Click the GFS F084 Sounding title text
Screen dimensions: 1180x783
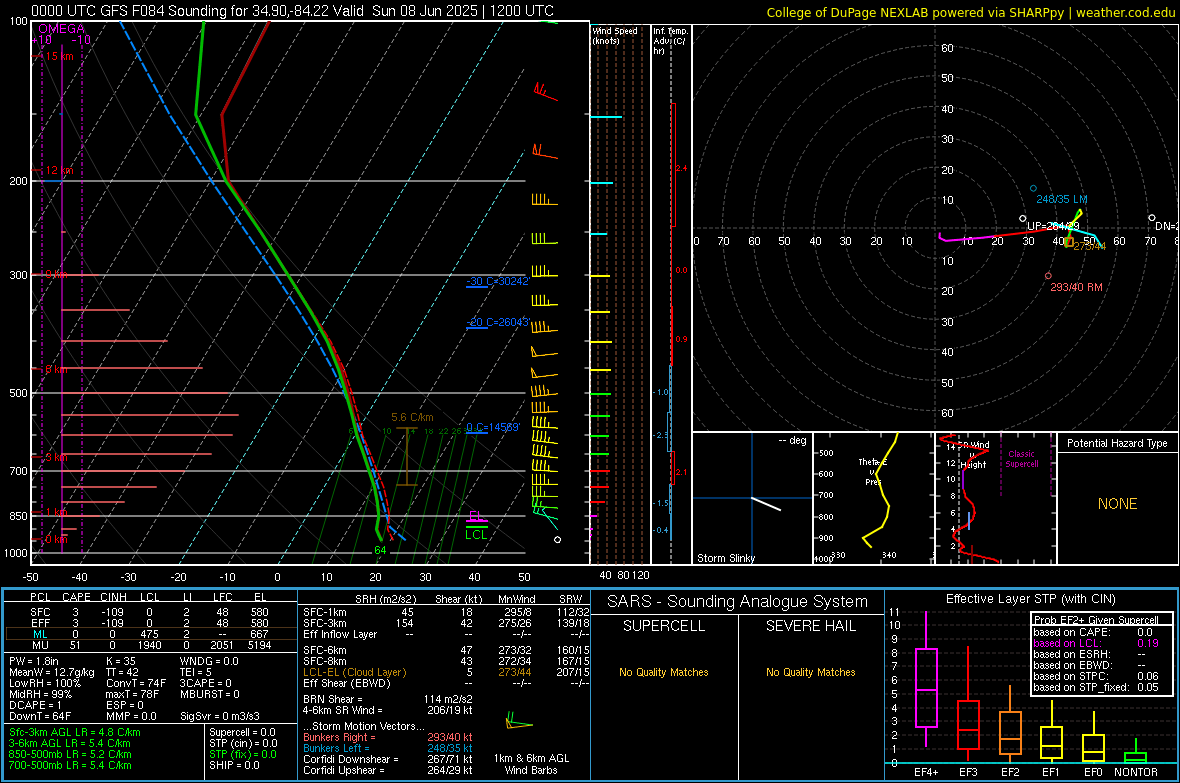click(x=292, y=11)
